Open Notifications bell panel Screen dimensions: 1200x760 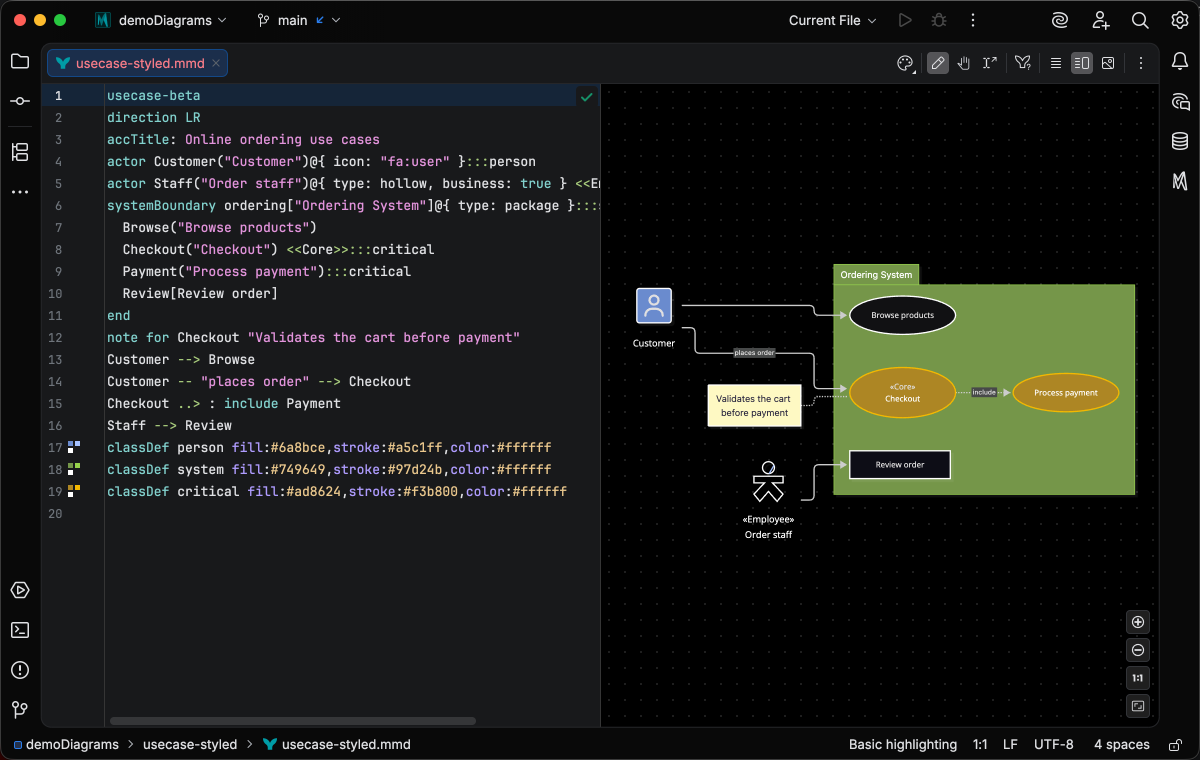1180,61
